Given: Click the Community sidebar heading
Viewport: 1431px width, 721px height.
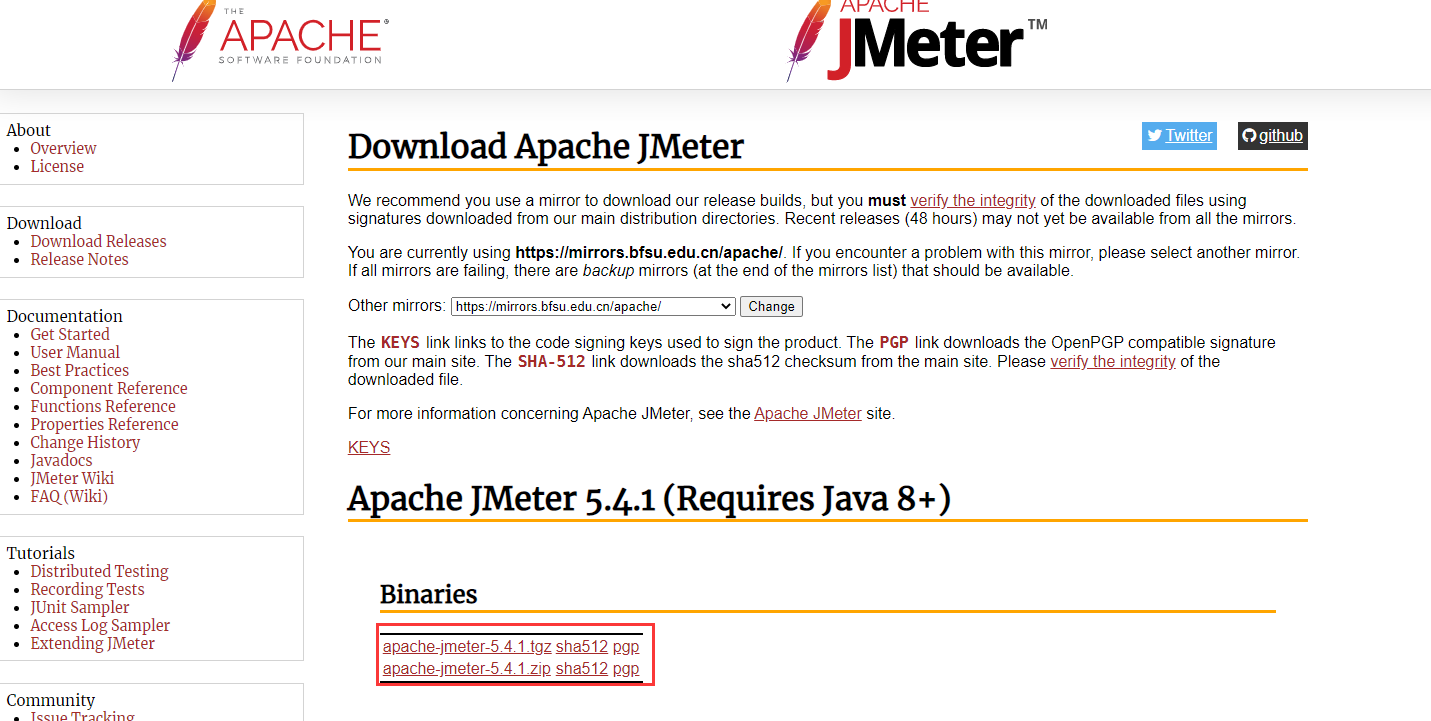Looking at the screenshot, I should pyautogui.click(x=51, y=700).
